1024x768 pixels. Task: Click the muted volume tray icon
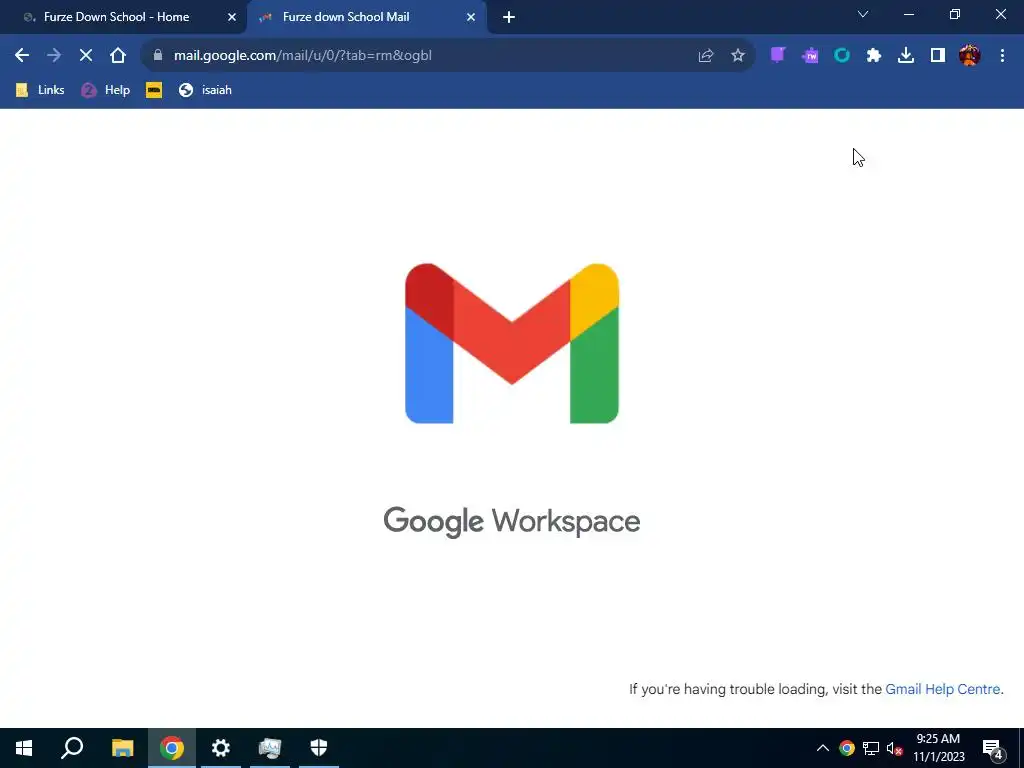pyautogui.click(x=894, y=748)
